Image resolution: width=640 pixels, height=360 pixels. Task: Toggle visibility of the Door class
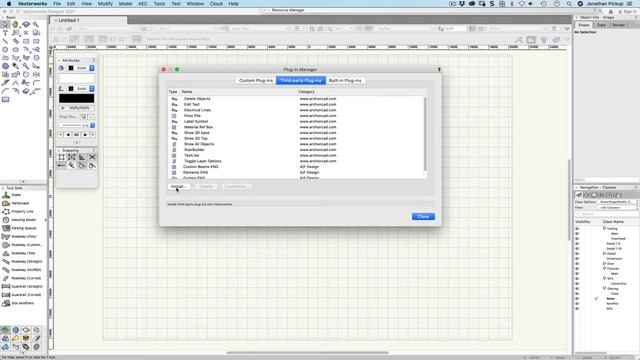(577, 264)
